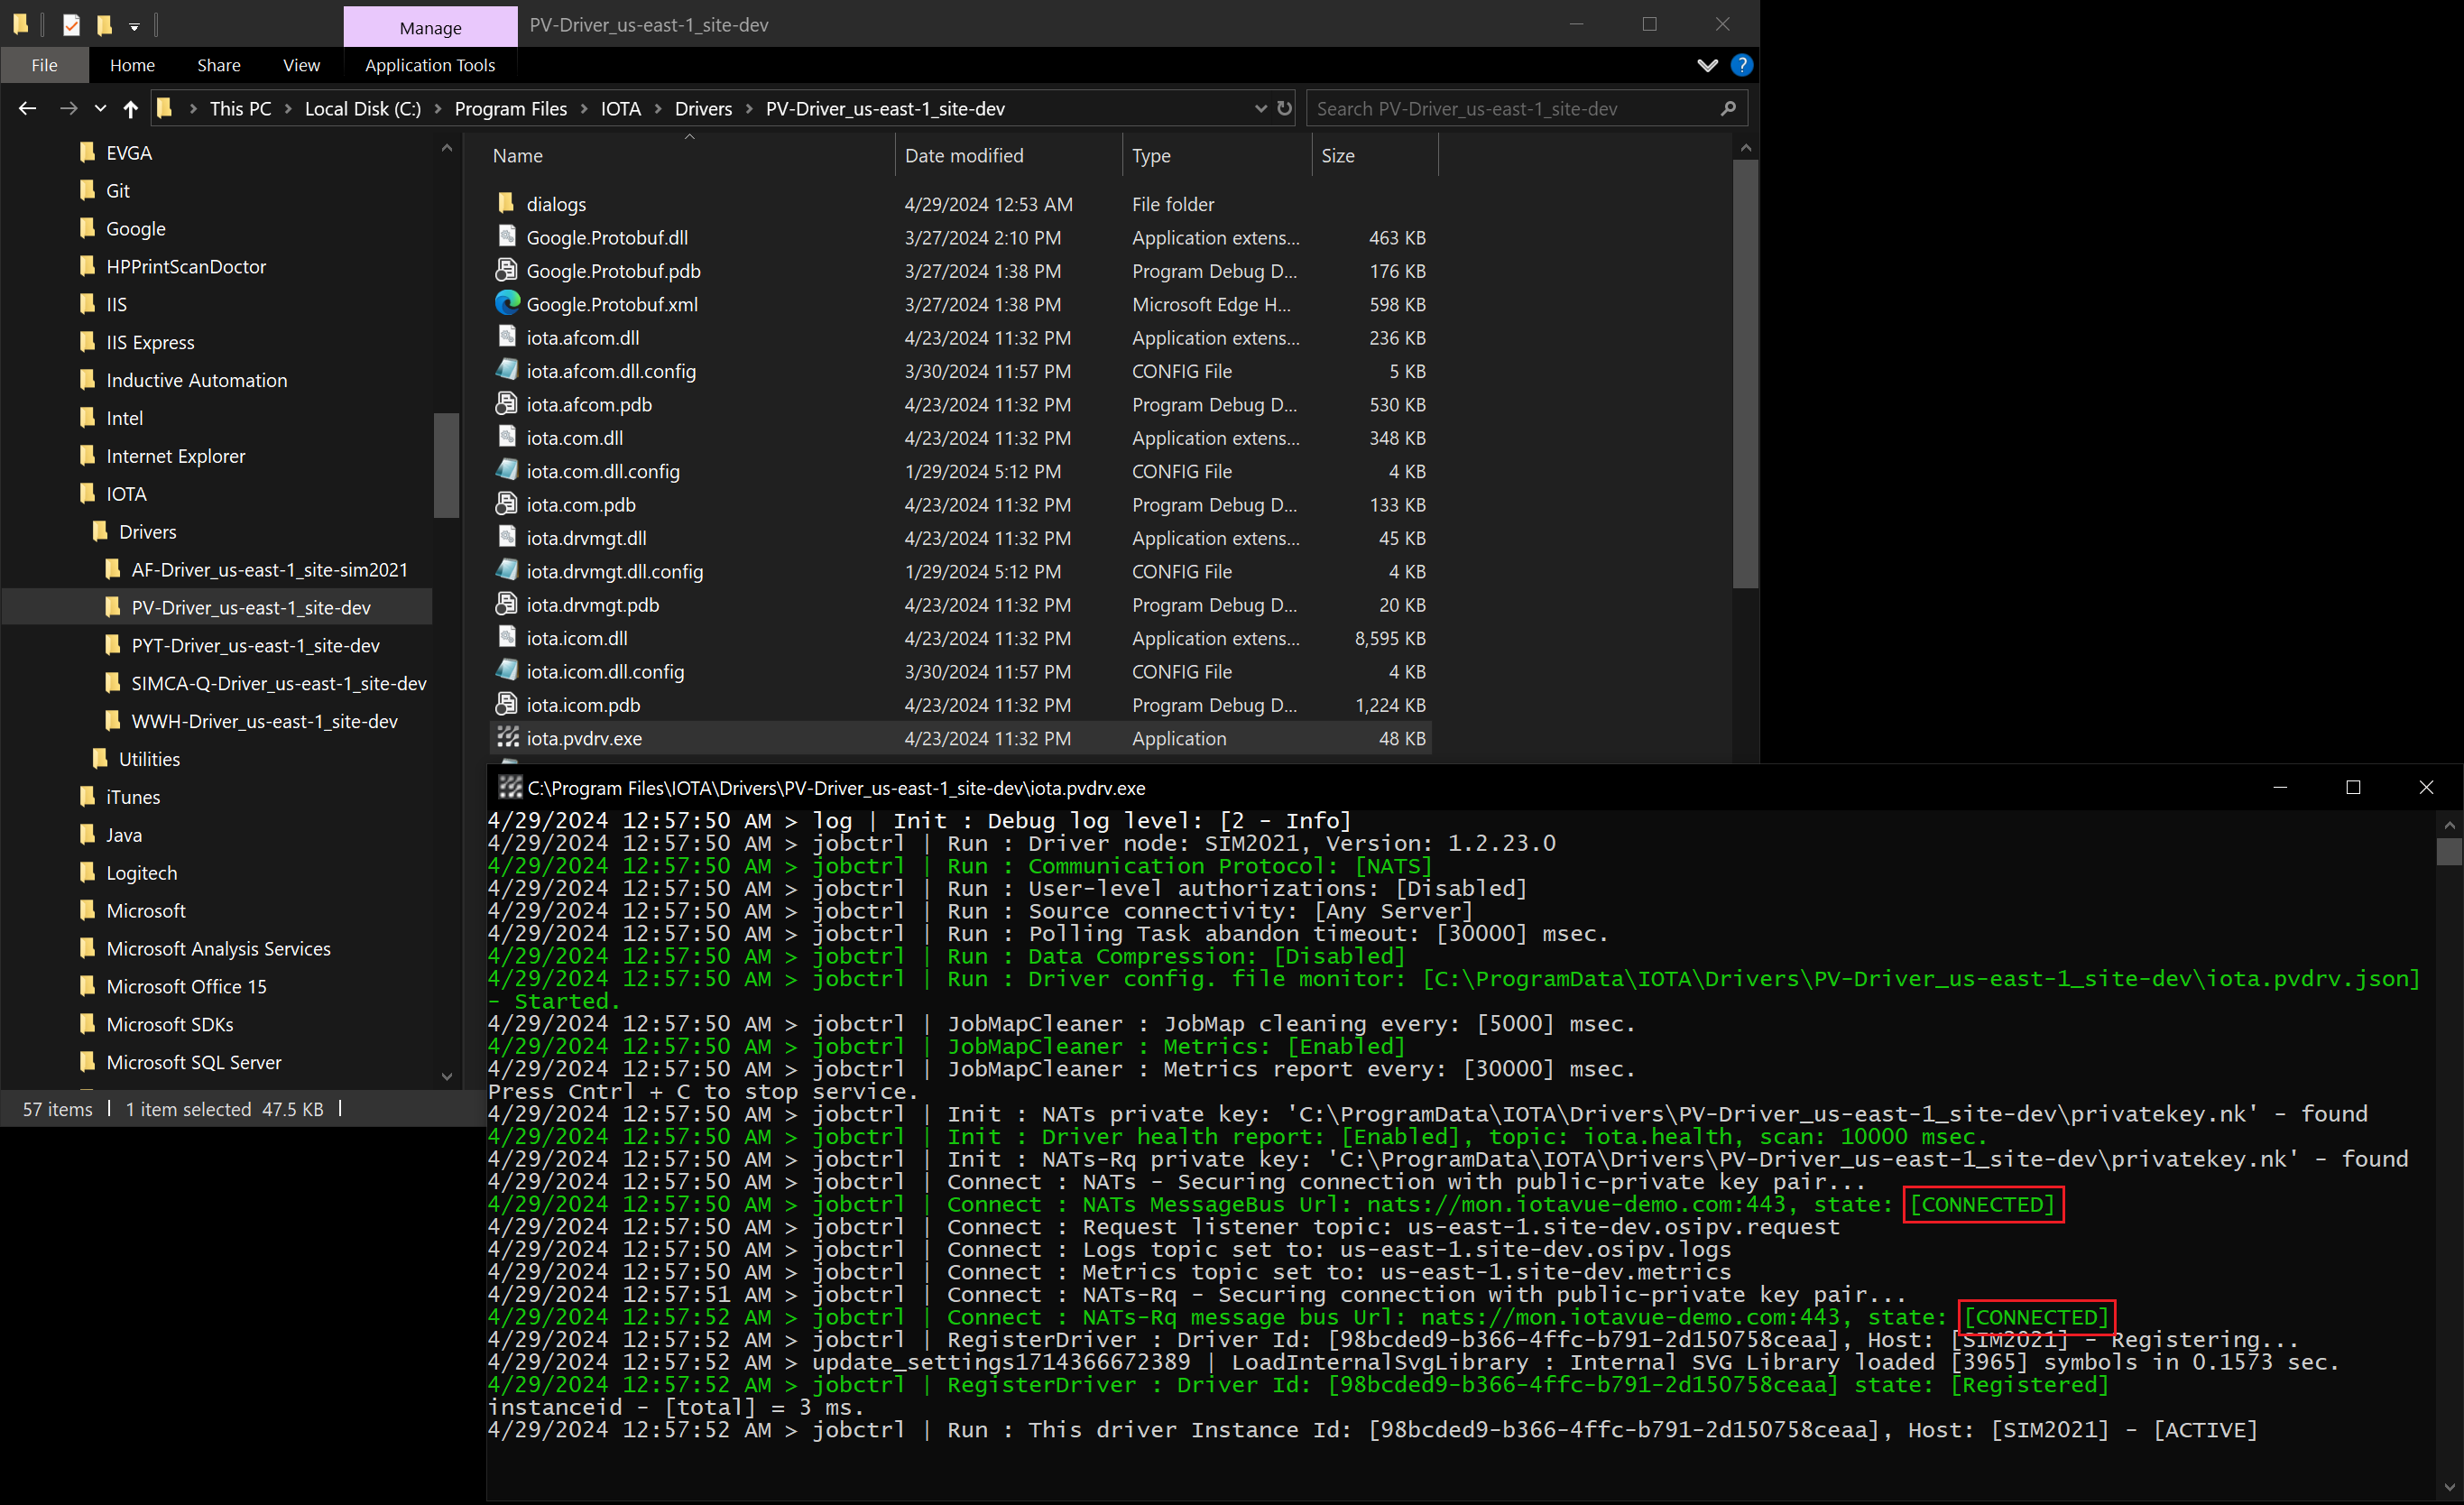Go up one folder level arrow
The image size is (2464, 1505).
pyautogui.click(x=130, y=108)
